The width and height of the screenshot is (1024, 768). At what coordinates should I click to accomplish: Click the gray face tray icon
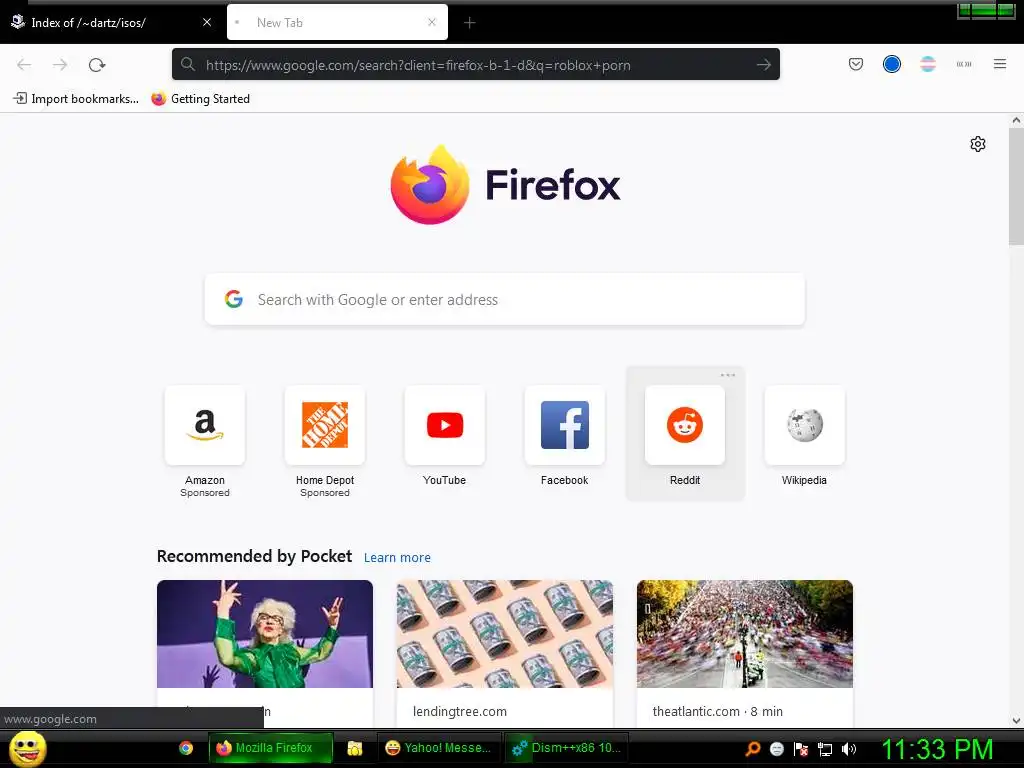(x=776, y=749)
